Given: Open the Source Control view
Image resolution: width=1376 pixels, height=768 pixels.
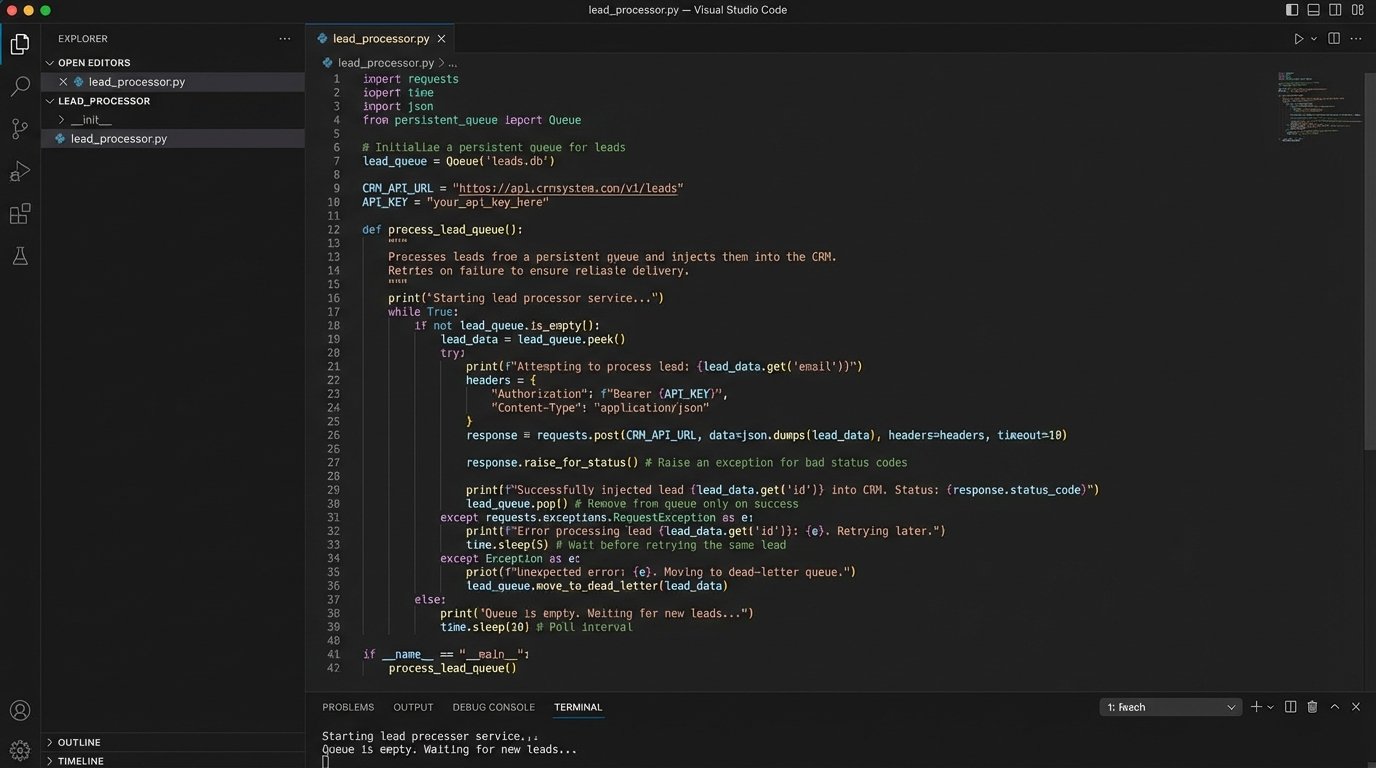Looking at the screenshot, I should (19, 129).
